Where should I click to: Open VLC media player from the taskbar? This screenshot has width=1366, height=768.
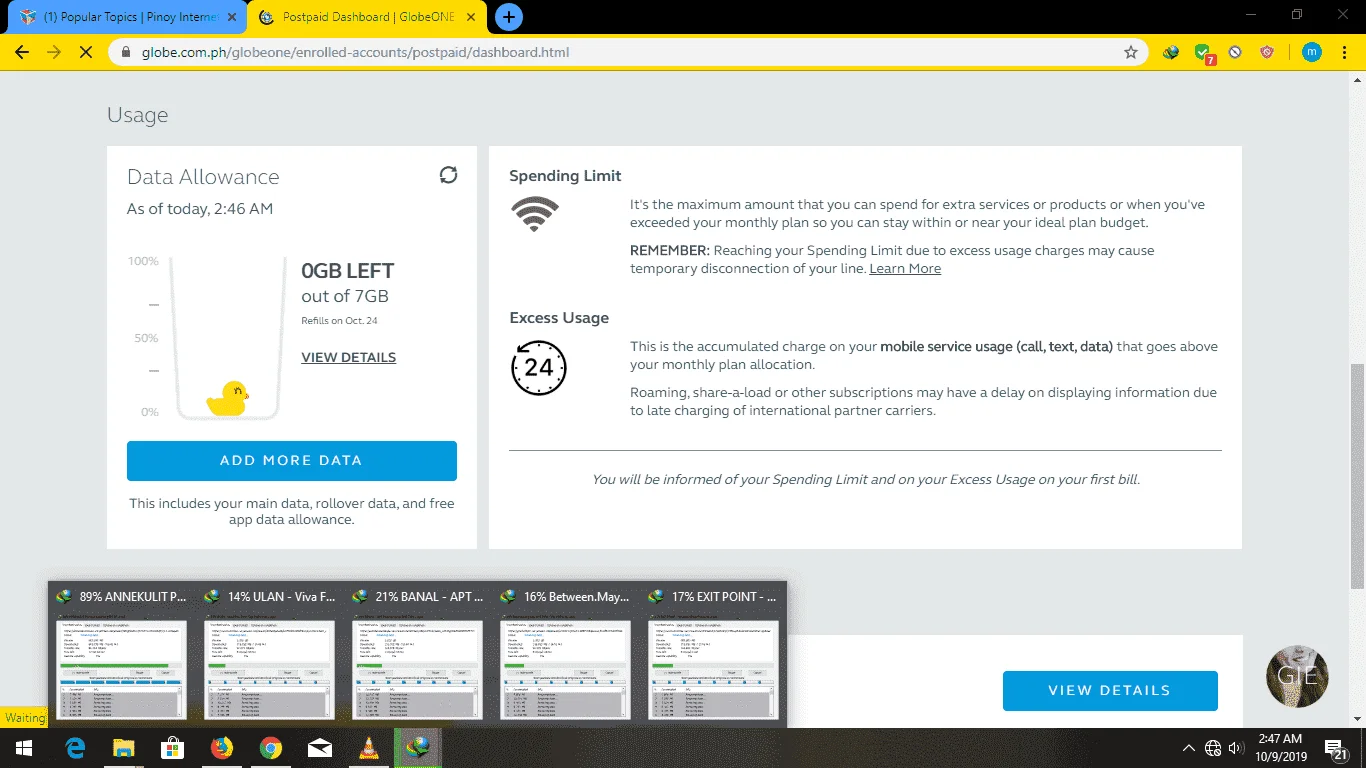pos(369,748)
